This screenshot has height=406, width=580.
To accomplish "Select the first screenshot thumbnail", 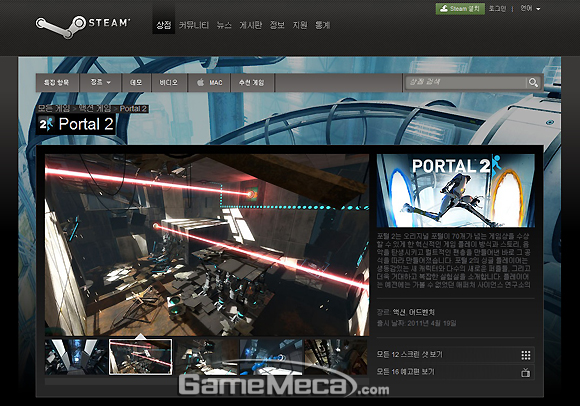I will click(76, 357).
